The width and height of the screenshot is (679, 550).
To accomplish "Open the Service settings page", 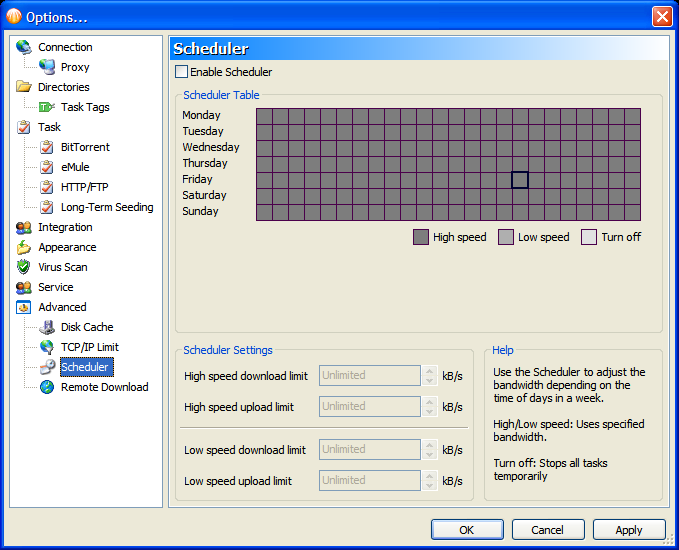I will 56,287.
